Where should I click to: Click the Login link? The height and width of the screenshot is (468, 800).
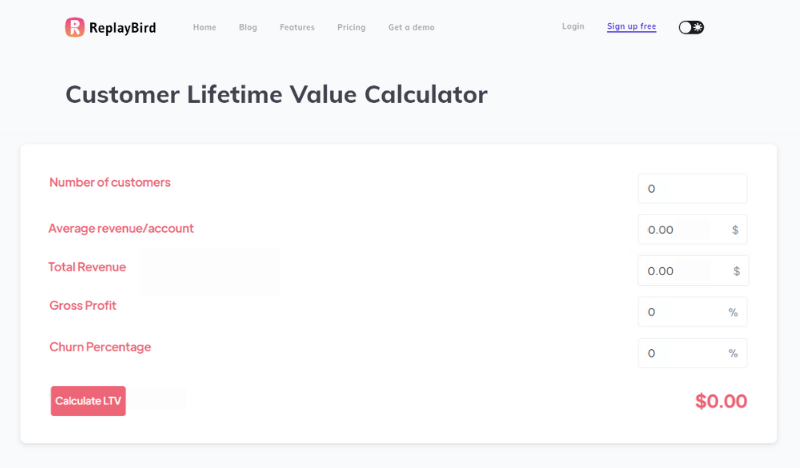point(573,26)
